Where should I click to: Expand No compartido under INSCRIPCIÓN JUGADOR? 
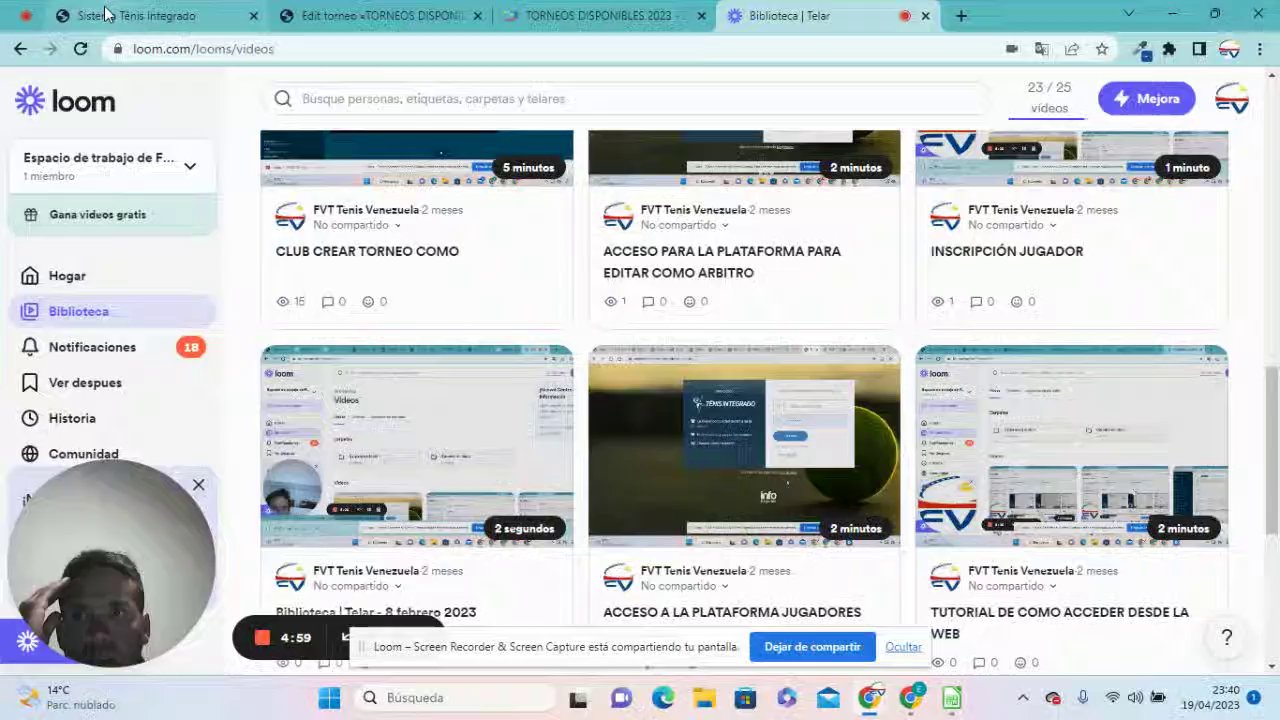click(x=1012, y=225)
